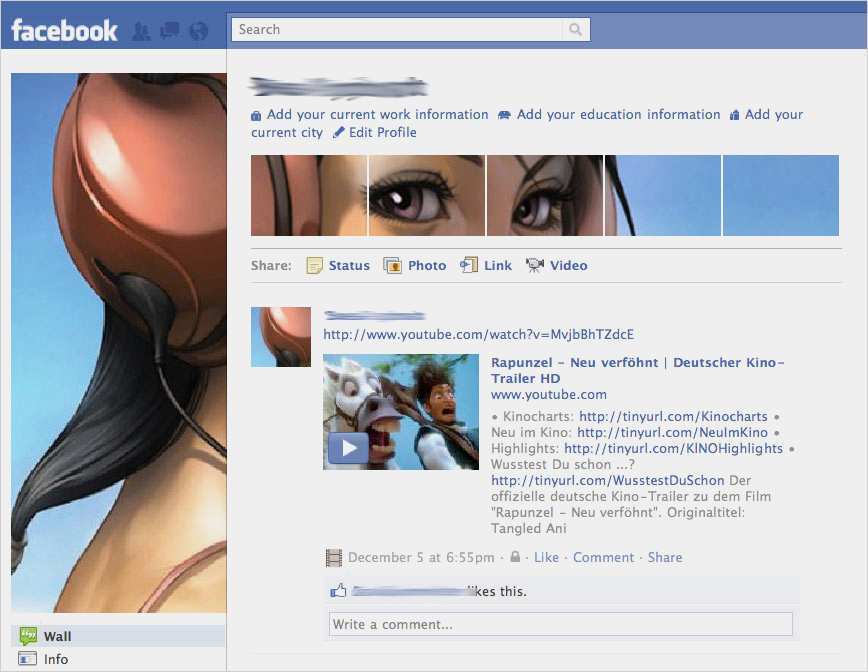The height and width of the screenshot is (672, 868).
Task: Open the www.youtube.com source link
Action: pos(549,395)
